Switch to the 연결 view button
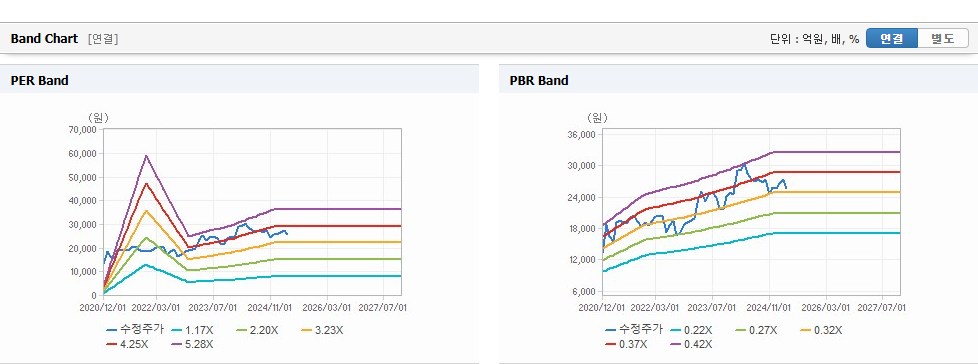Viewport: 978px width, 364px height. (892, 38)
